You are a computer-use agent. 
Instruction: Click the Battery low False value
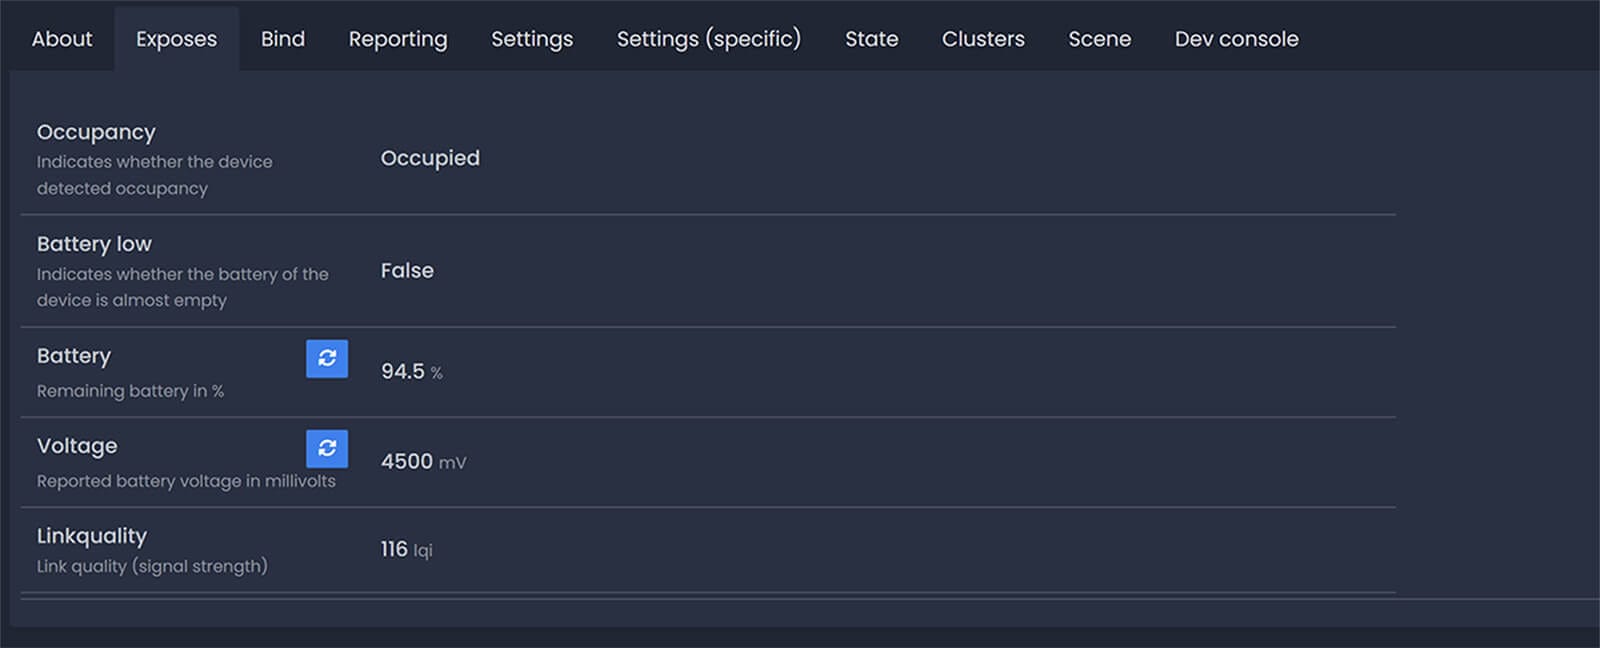pyautogui.click(x=407, y=270)
